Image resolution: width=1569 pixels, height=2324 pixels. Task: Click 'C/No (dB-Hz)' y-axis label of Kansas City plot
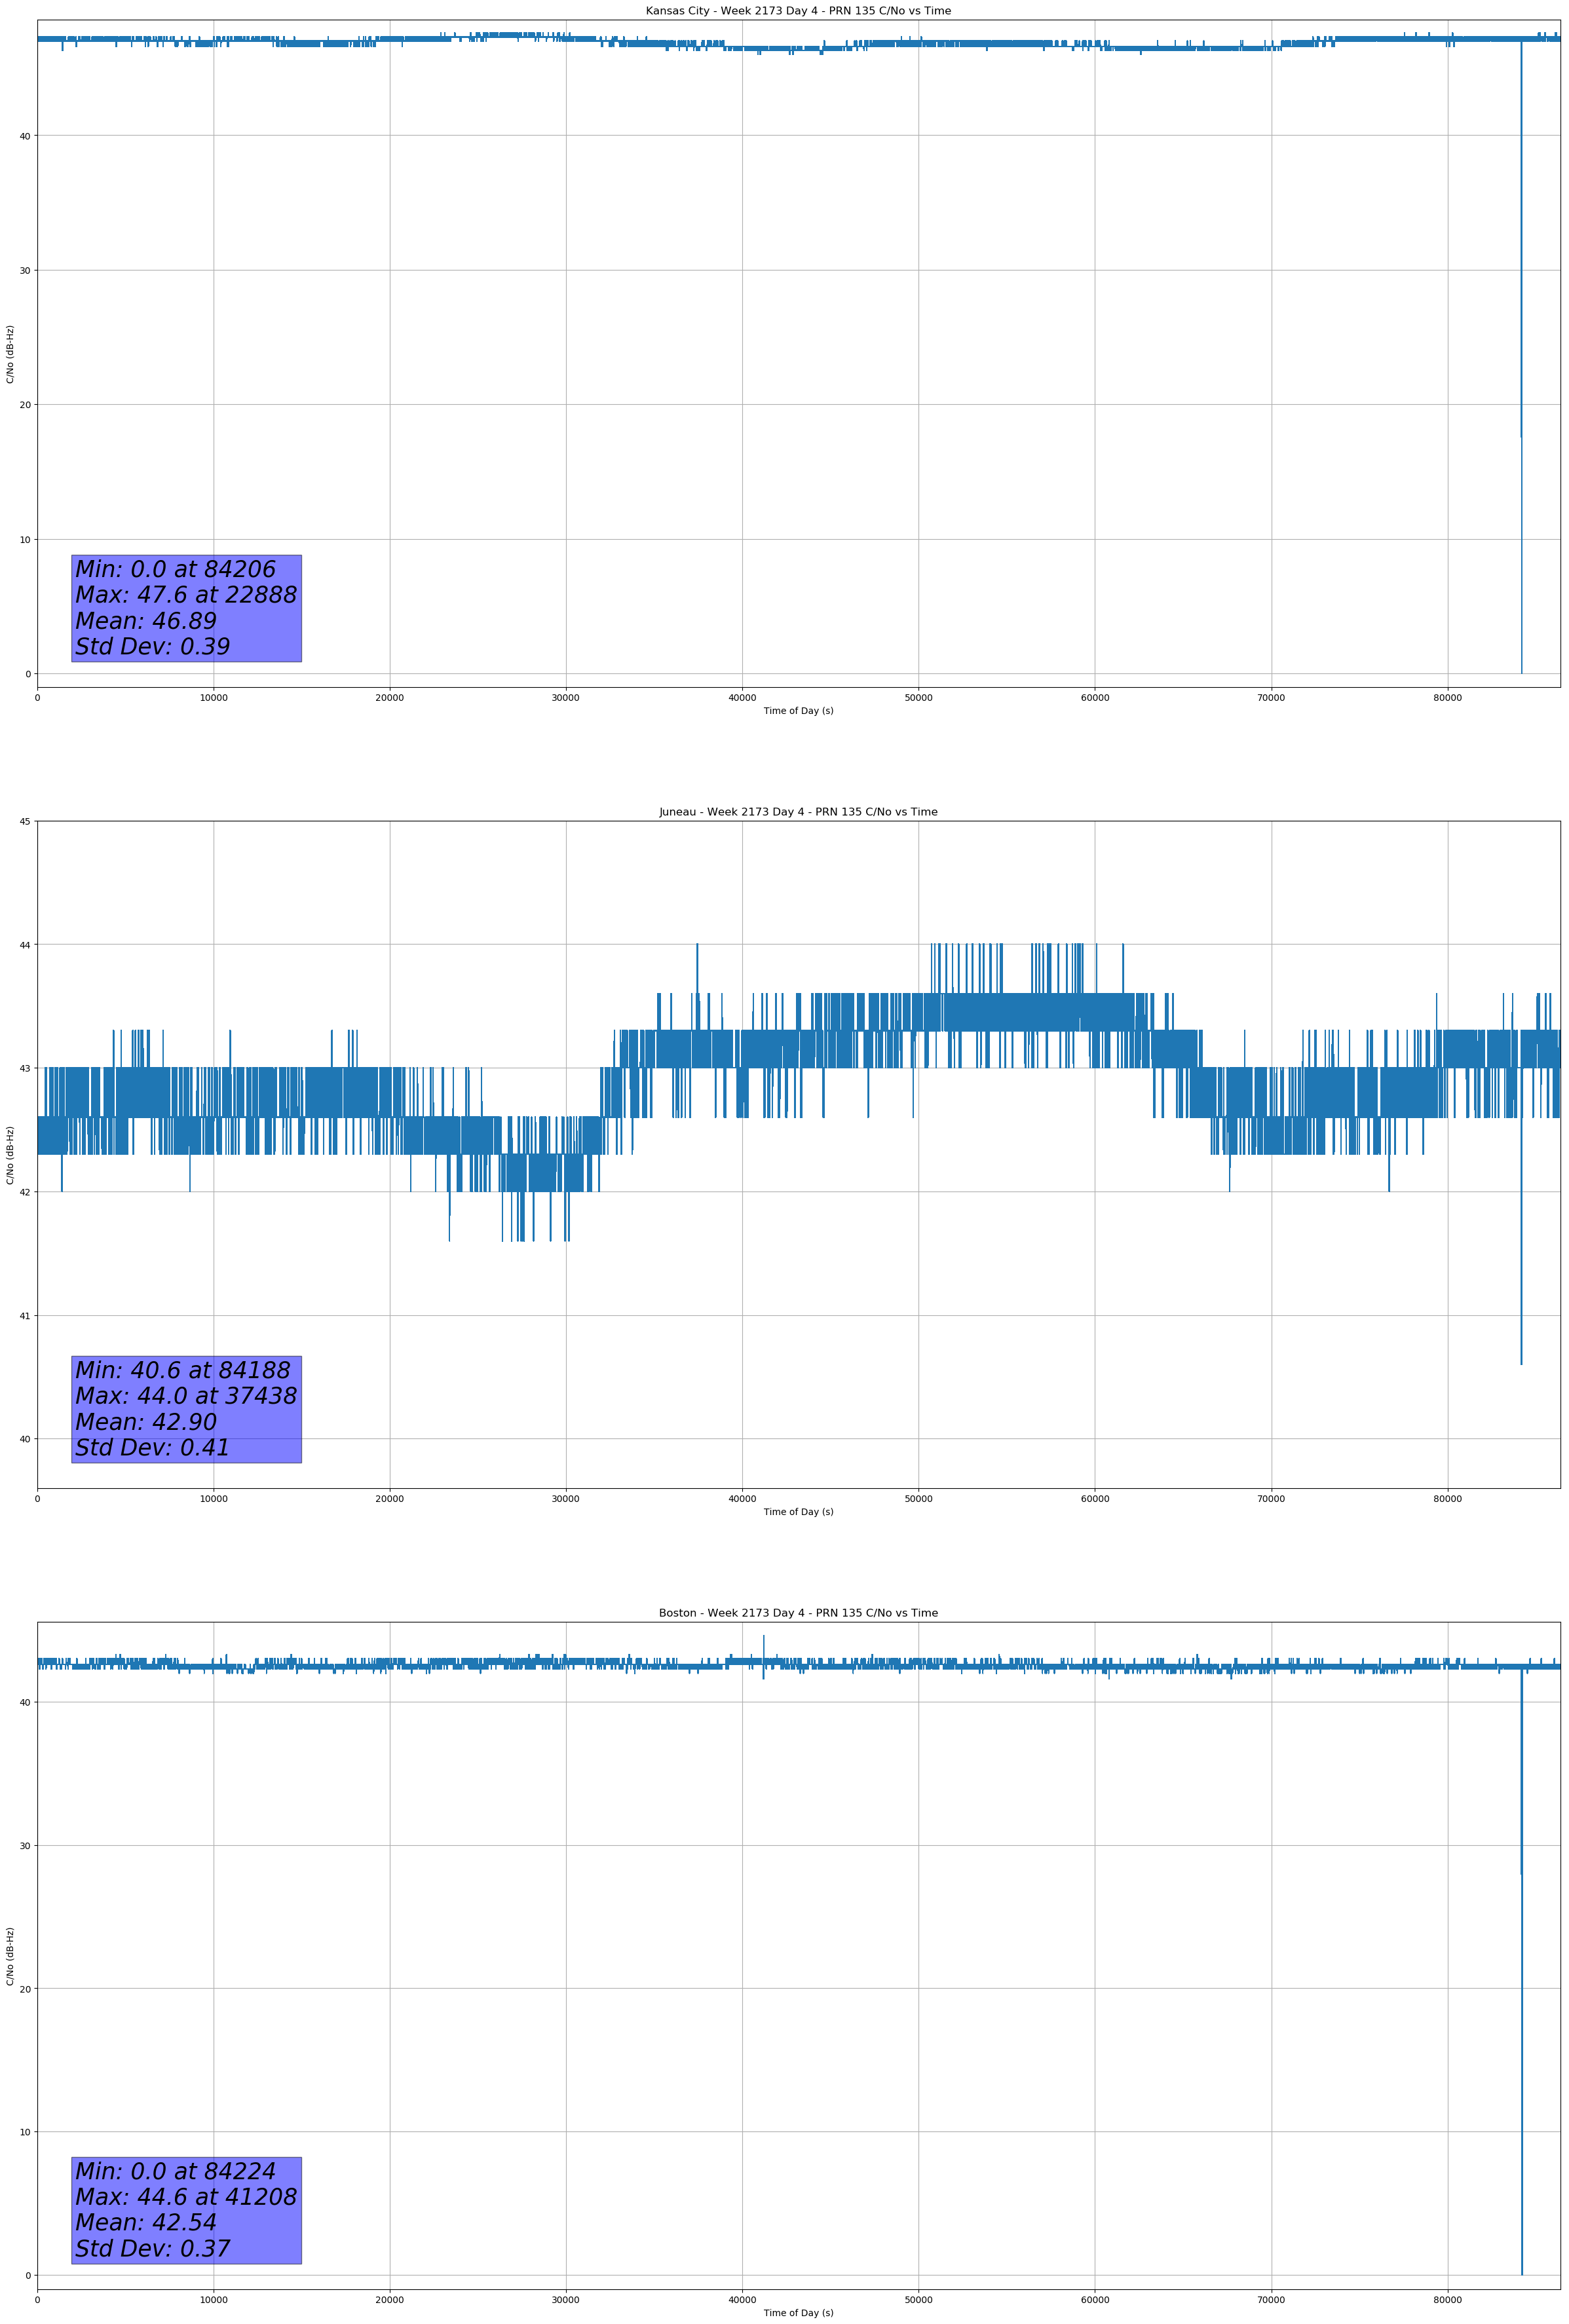coord(11,354)
